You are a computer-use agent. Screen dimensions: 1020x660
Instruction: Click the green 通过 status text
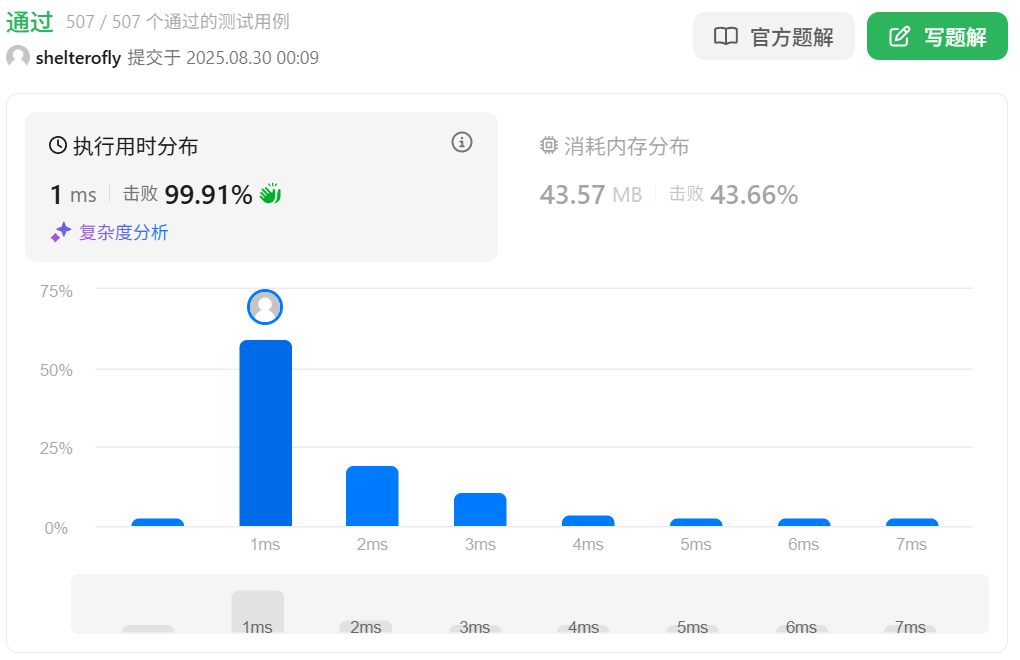click(30, 22)
